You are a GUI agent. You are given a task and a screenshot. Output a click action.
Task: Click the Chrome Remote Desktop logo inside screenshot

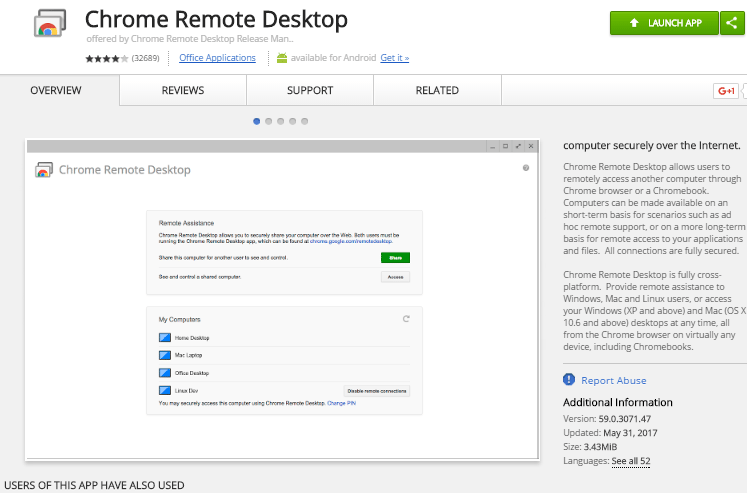(x=44, y=170)
